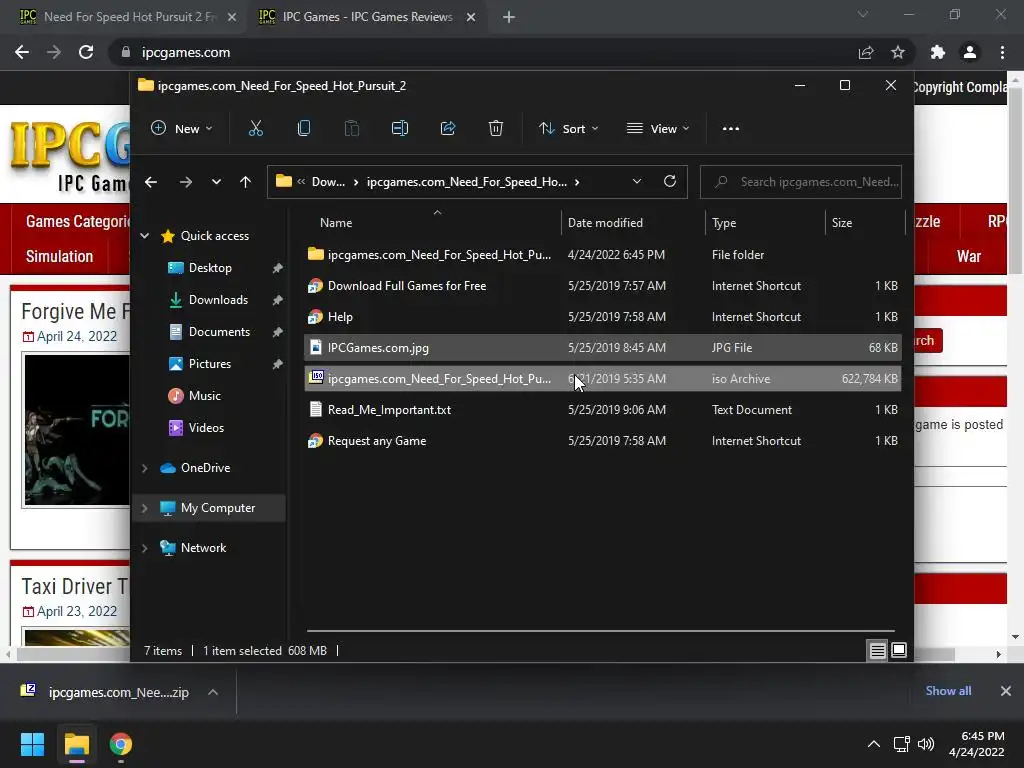Click the Rename icon in Explorer toolbar

pos(400,129)
